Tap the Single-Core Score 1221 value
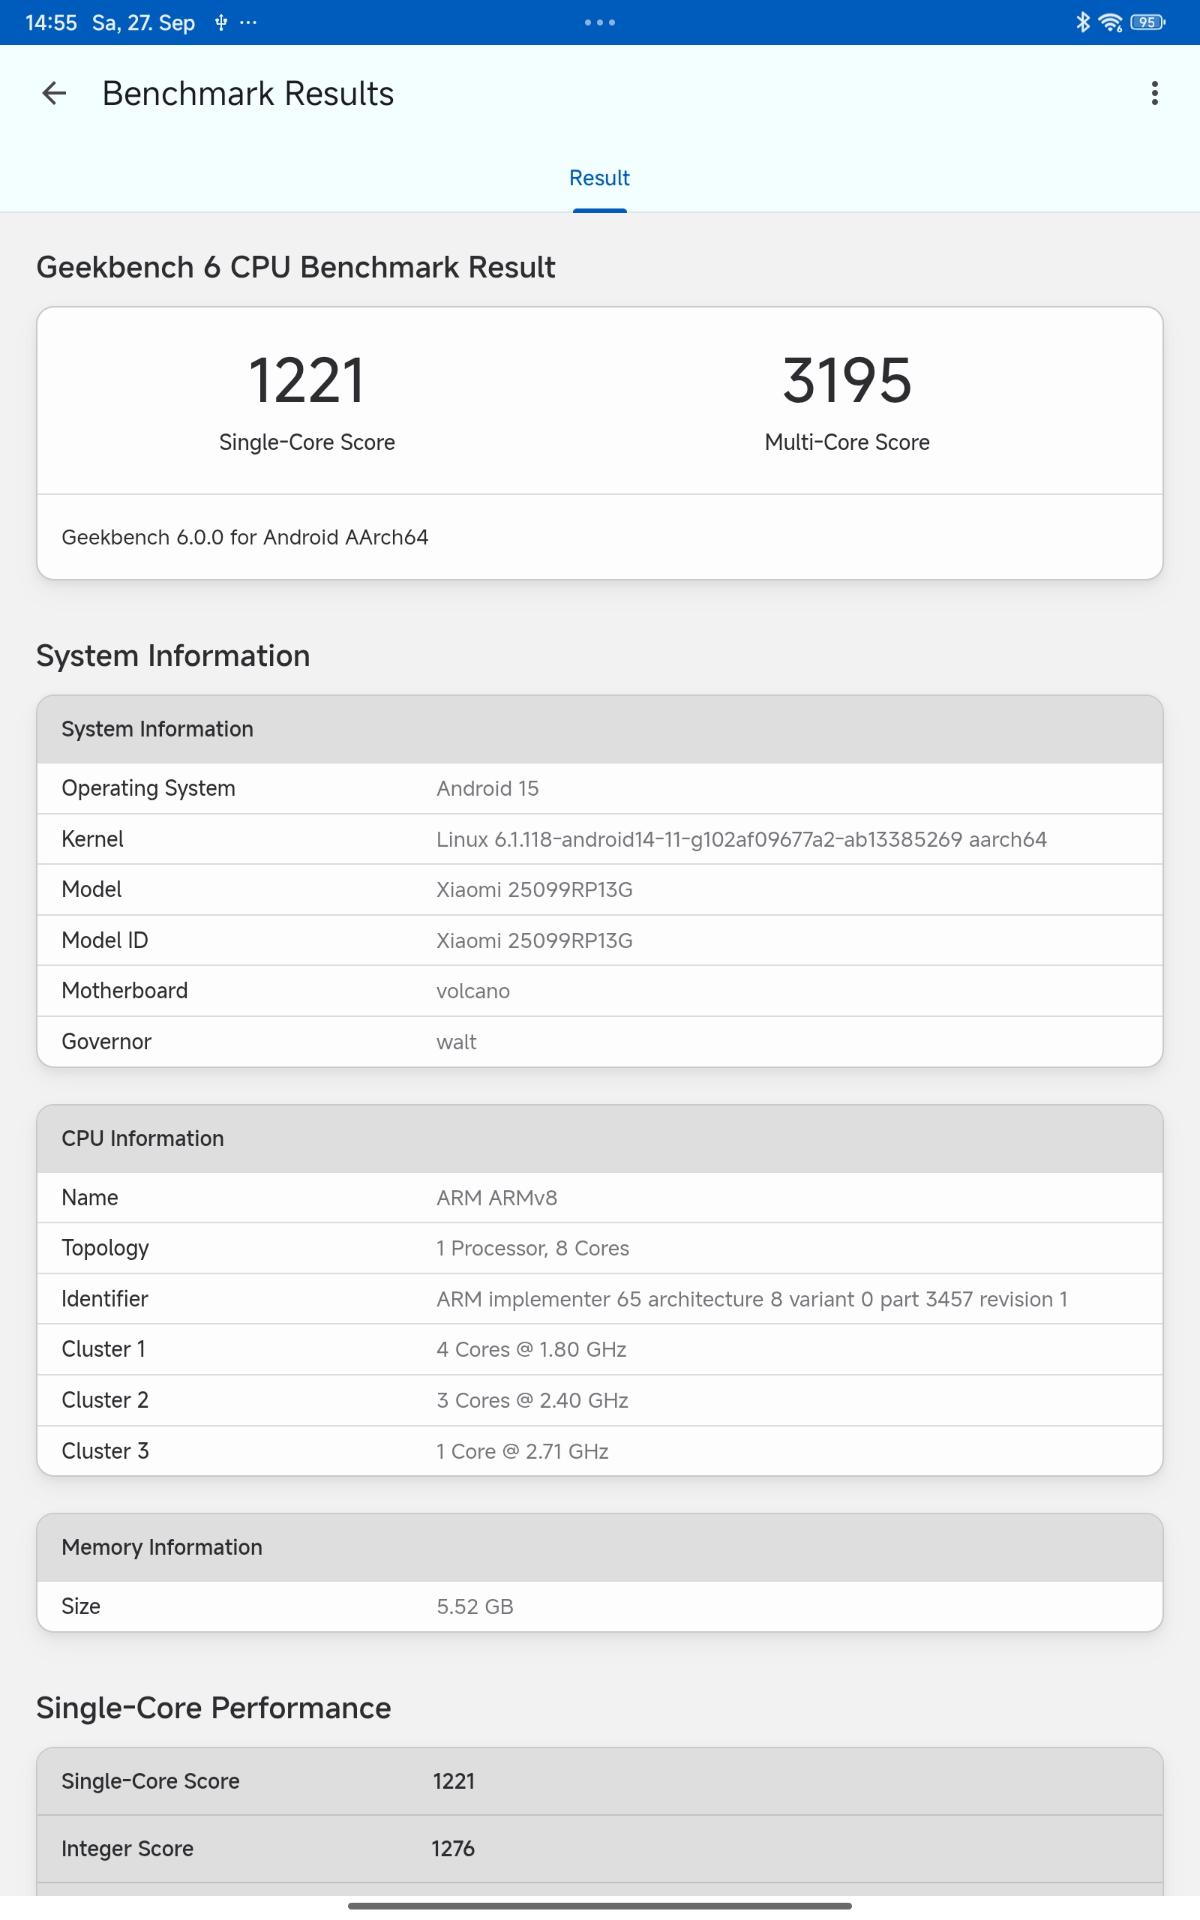 click(307, 381)
